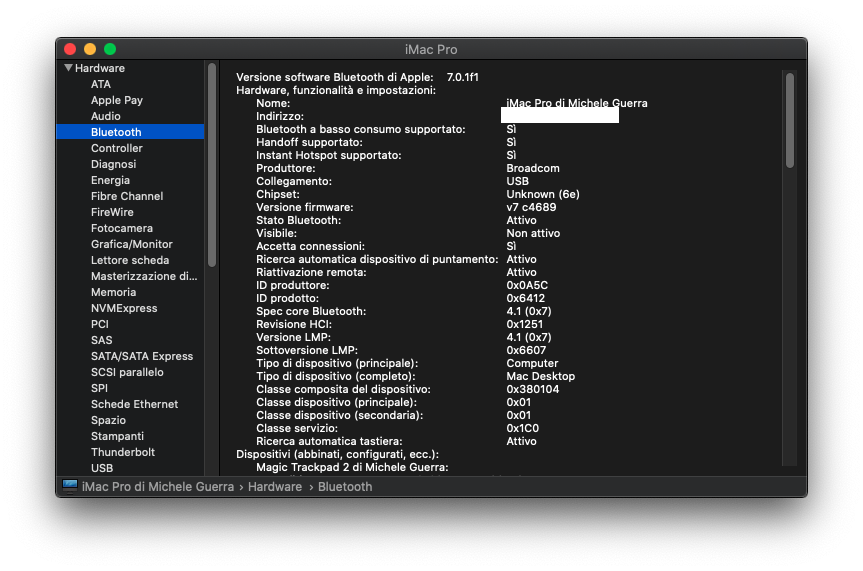This screenshot has width=863, height=571.
Task: Select the highlighted Bluetooth entry
Action: point(130,132)
